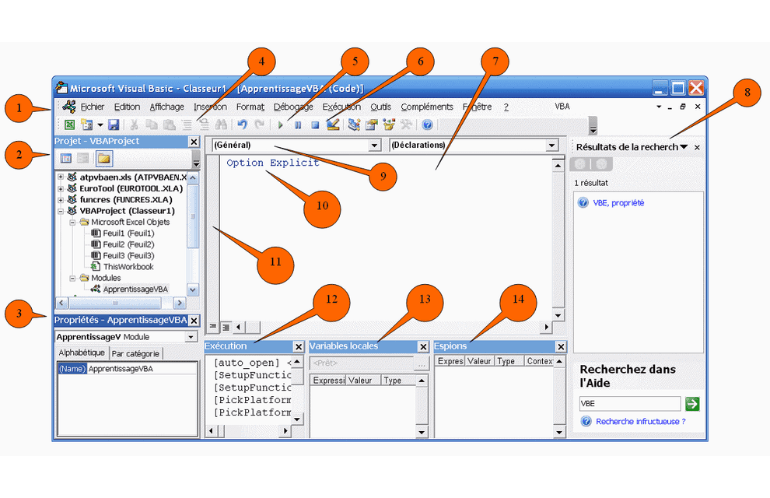Close the Variables locales window

tap(423, 347)
